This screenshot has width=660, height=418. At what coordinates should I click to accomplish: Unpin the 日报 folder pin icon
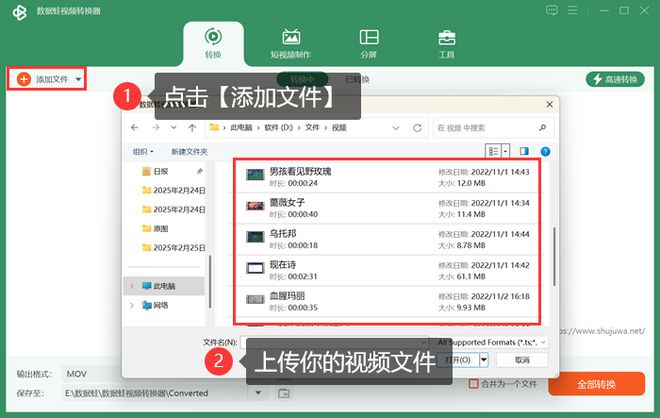click(199, 171)
